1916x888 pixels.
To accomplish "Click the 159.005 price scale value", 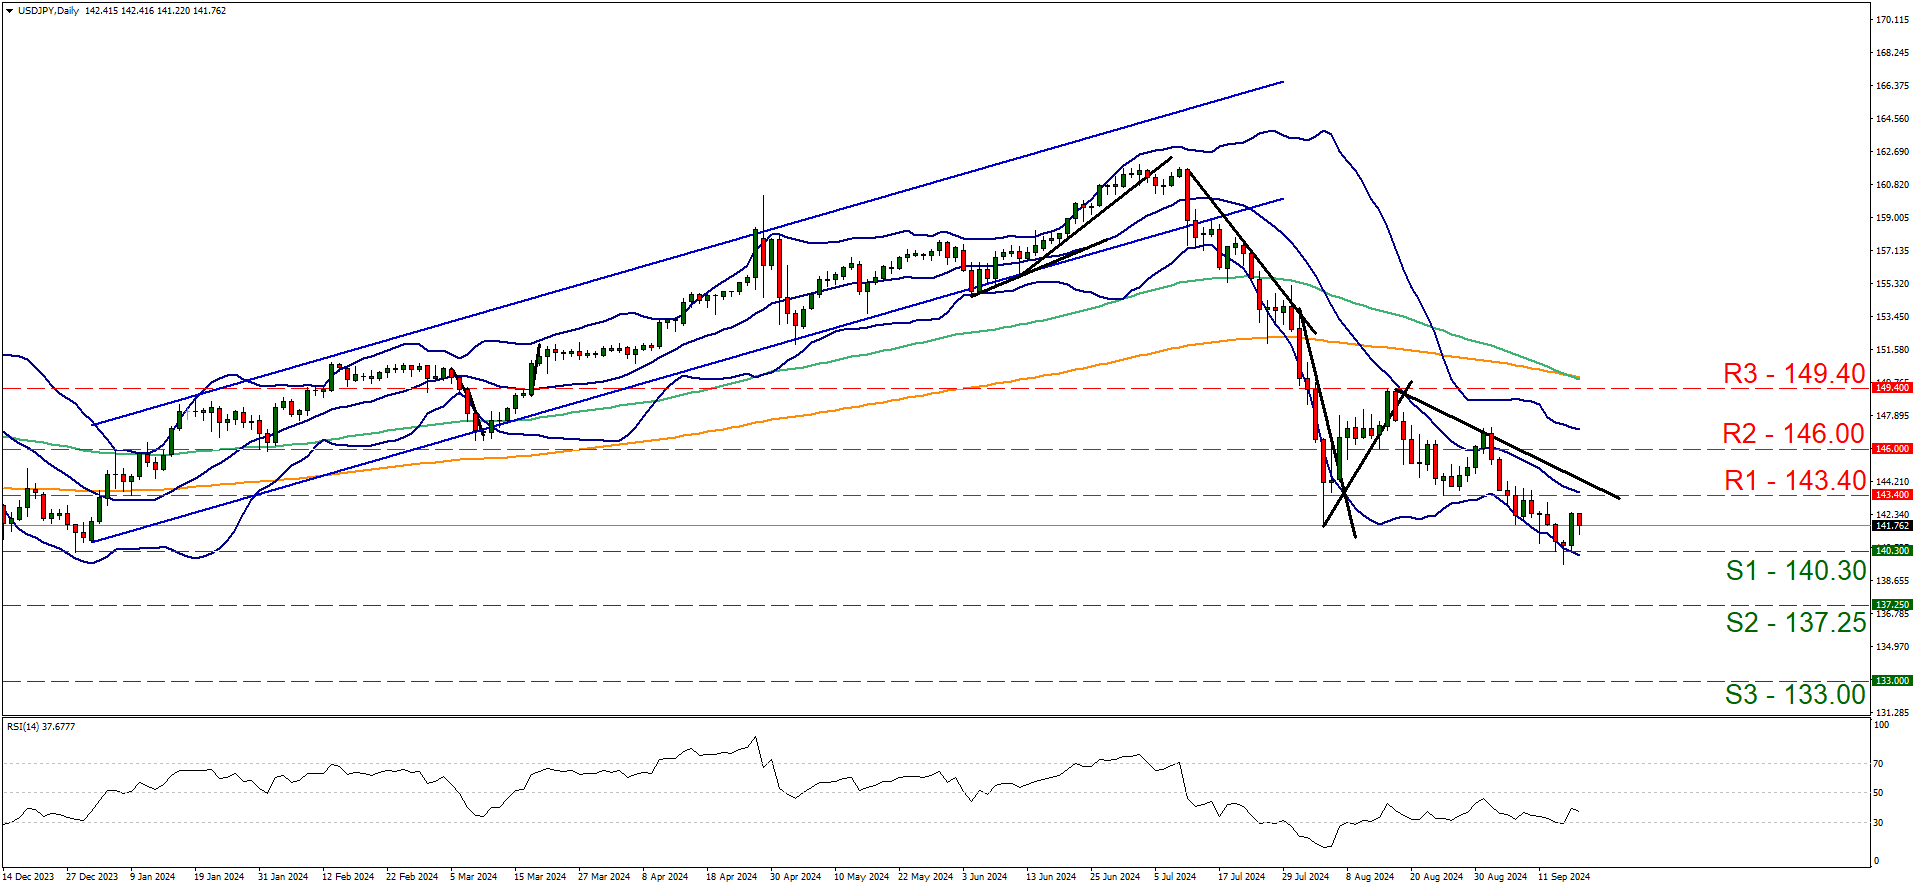I will tap(1893, 218).
